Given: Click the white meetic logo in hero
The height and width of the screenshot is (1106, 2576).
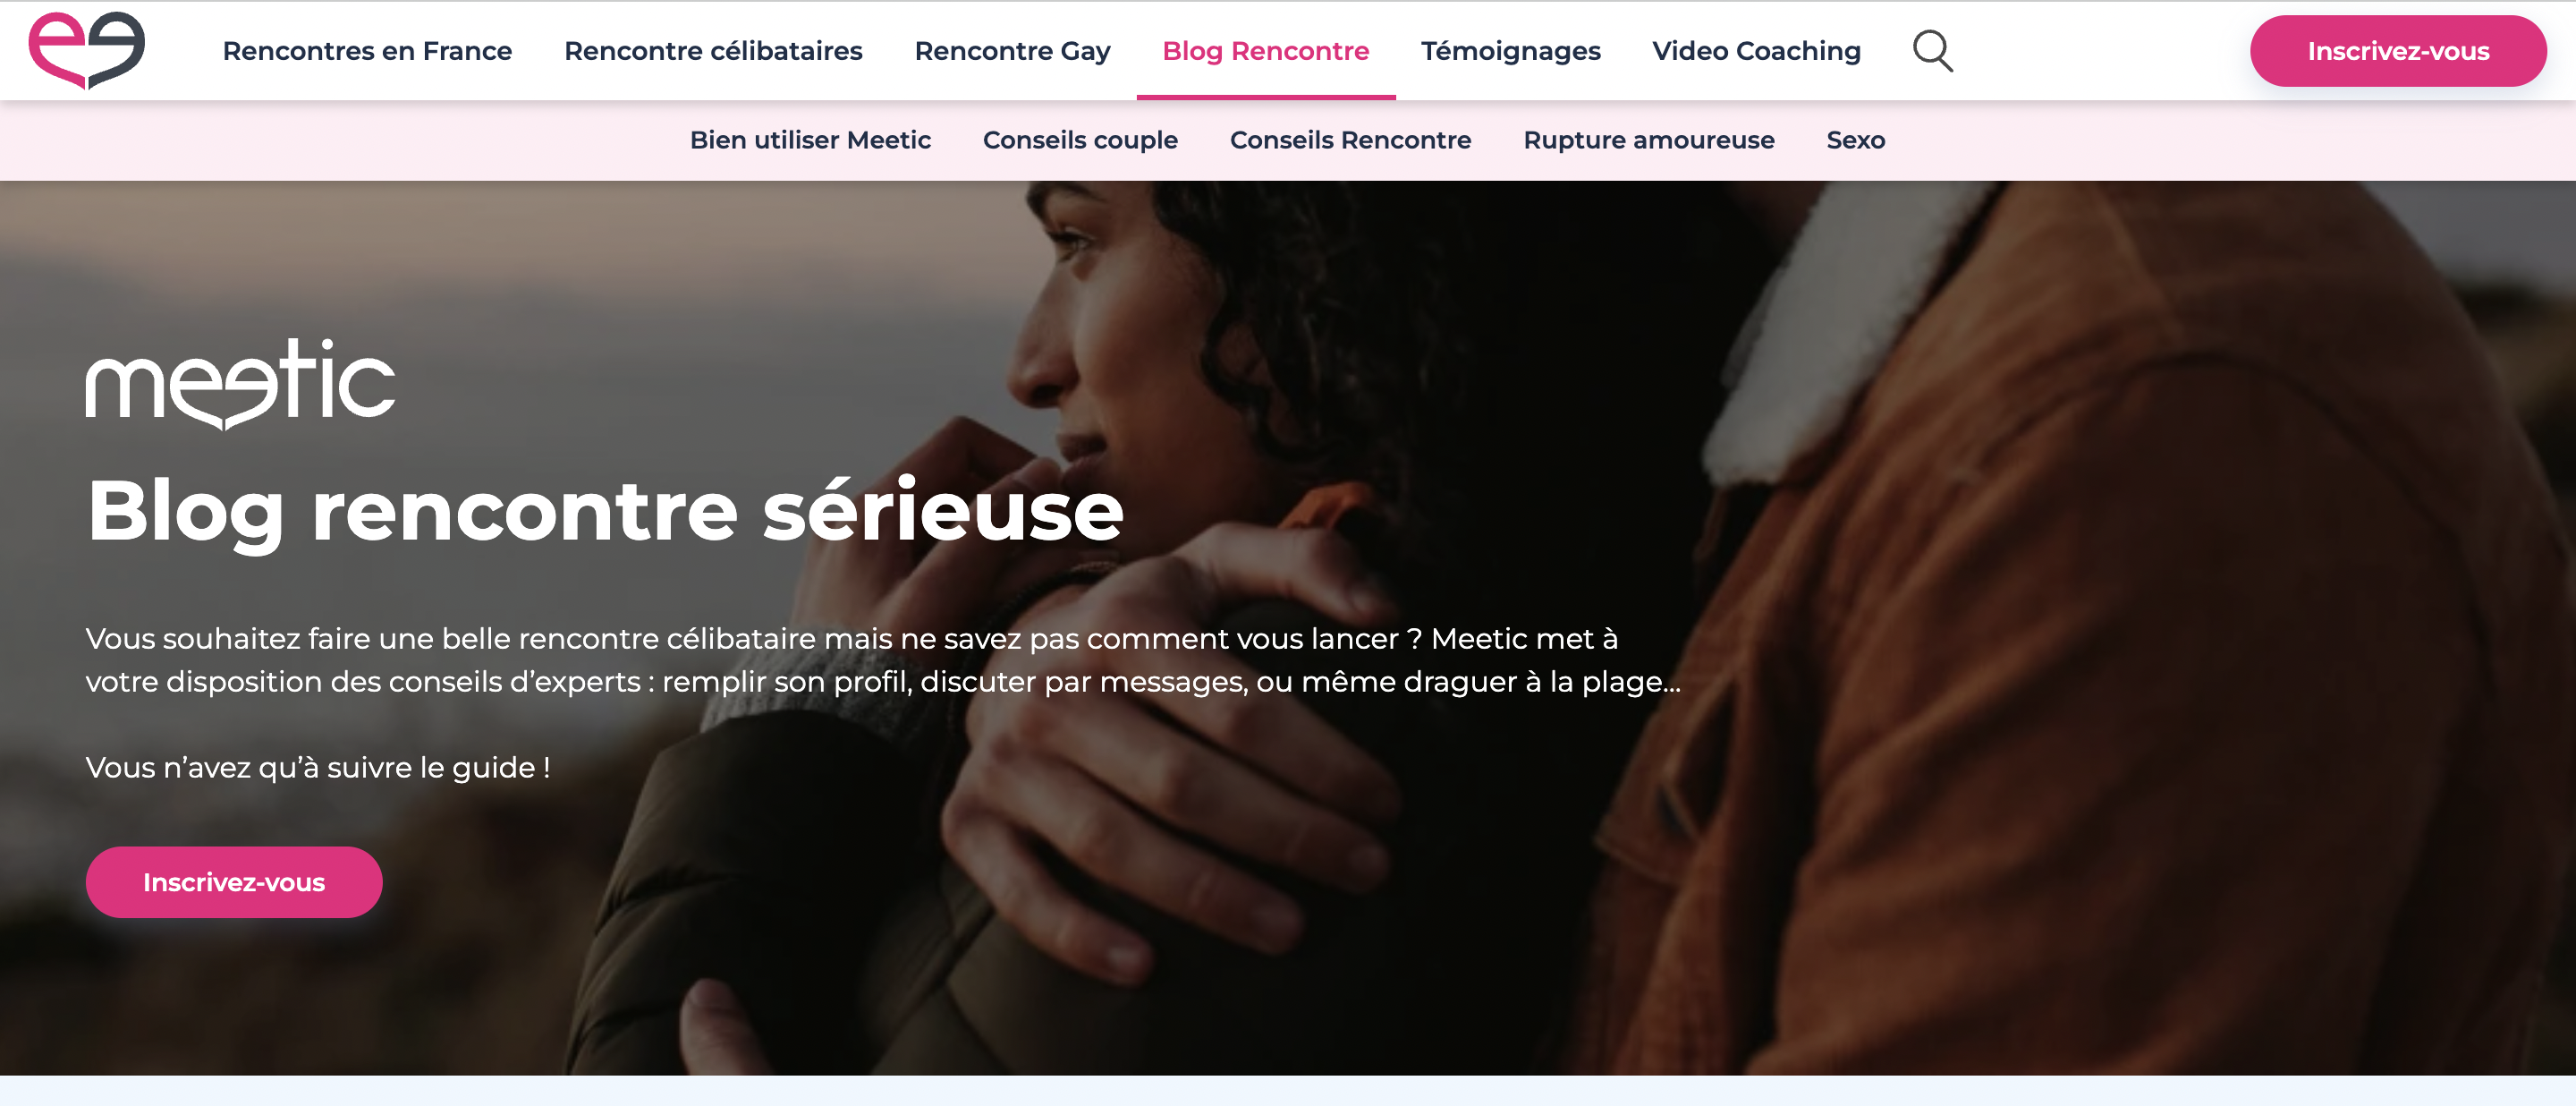Looking at the screenshot, I should tap(240, 385).
